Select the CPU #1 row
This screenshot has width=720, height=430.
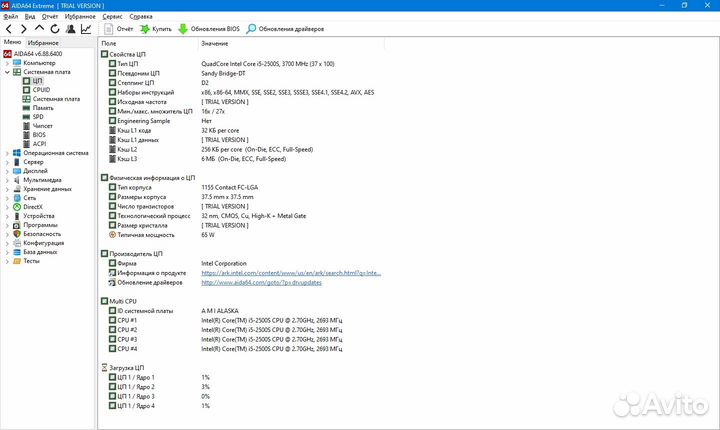(242, 320)
